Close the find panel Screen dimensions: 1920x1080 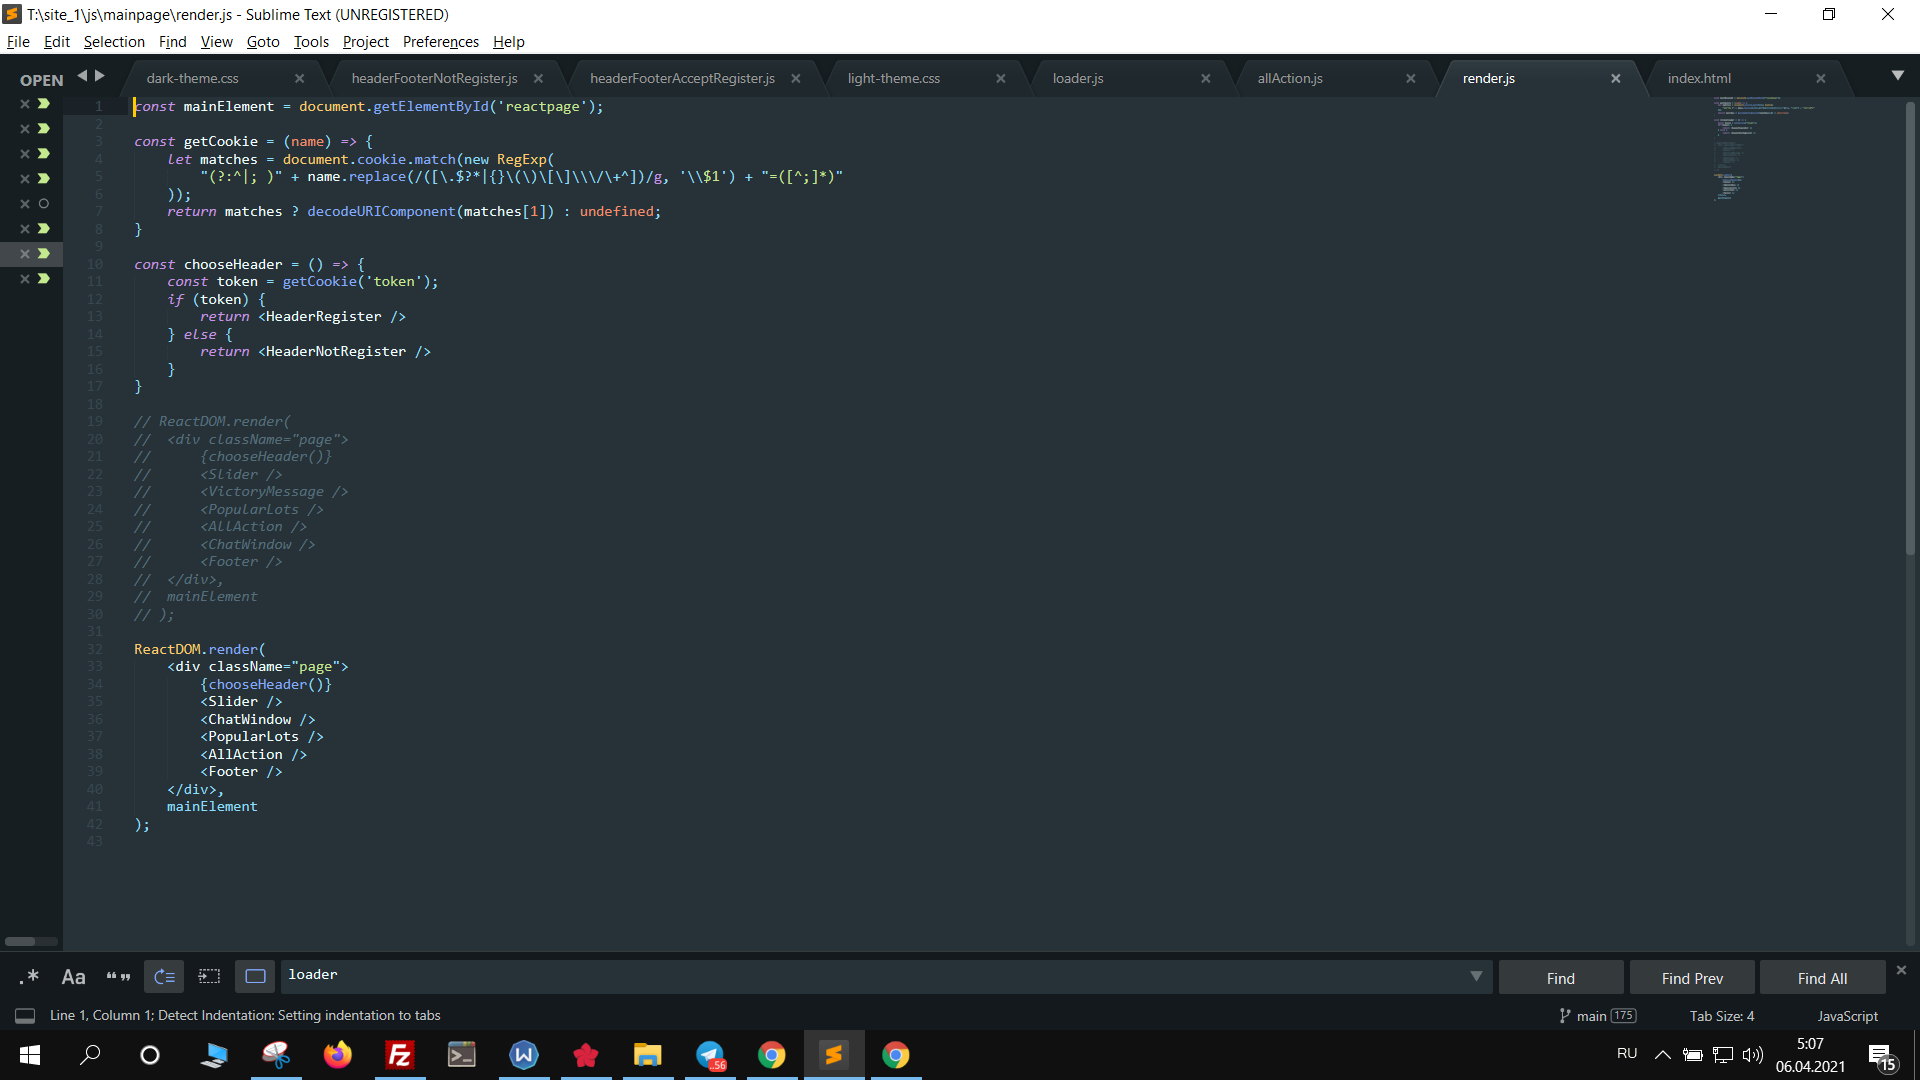coord(1901,971)
